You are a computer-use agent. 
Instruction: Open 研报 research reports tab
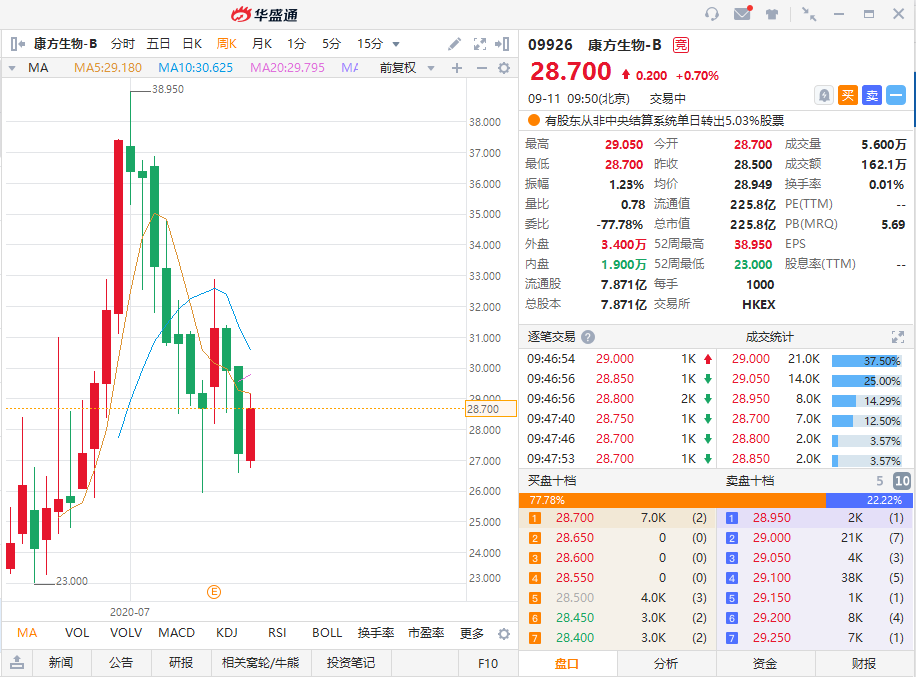coord(181,662)
